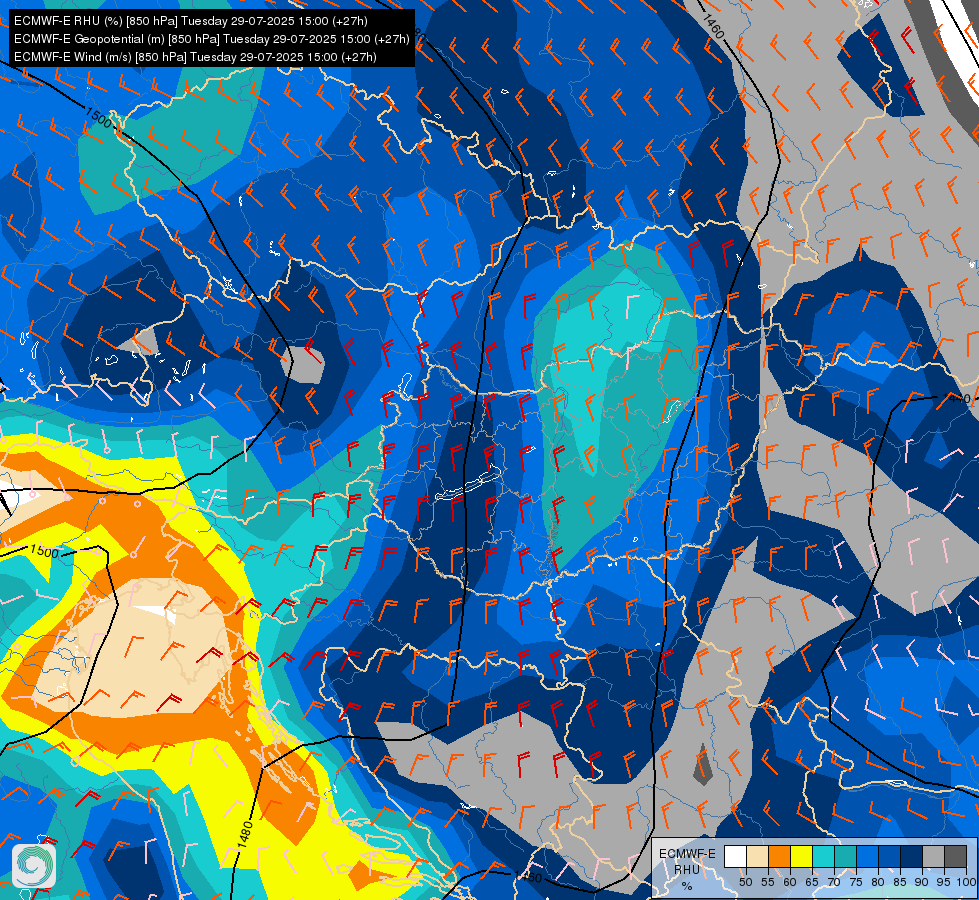Click the 1460 contour label on the grey area
979x900 pixels.
click(x=713, y=26)
